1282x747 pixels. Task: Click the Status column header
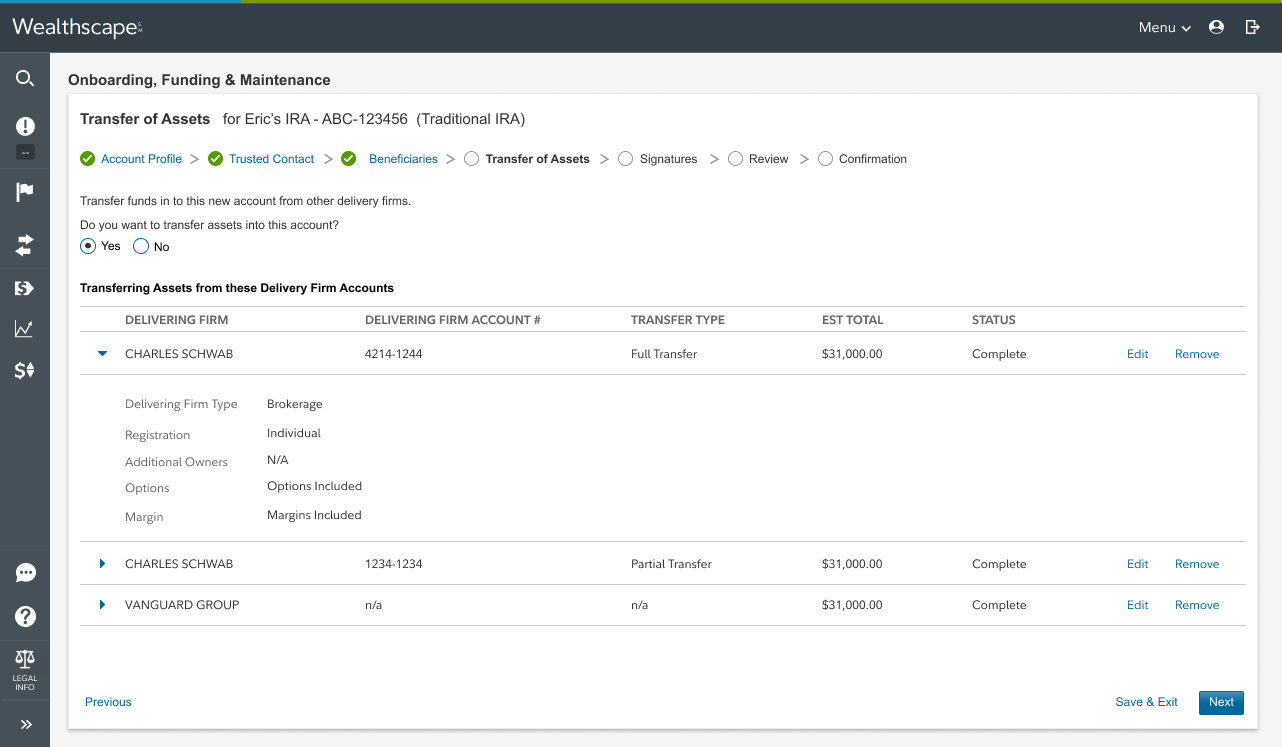click(x=994, y=320)
